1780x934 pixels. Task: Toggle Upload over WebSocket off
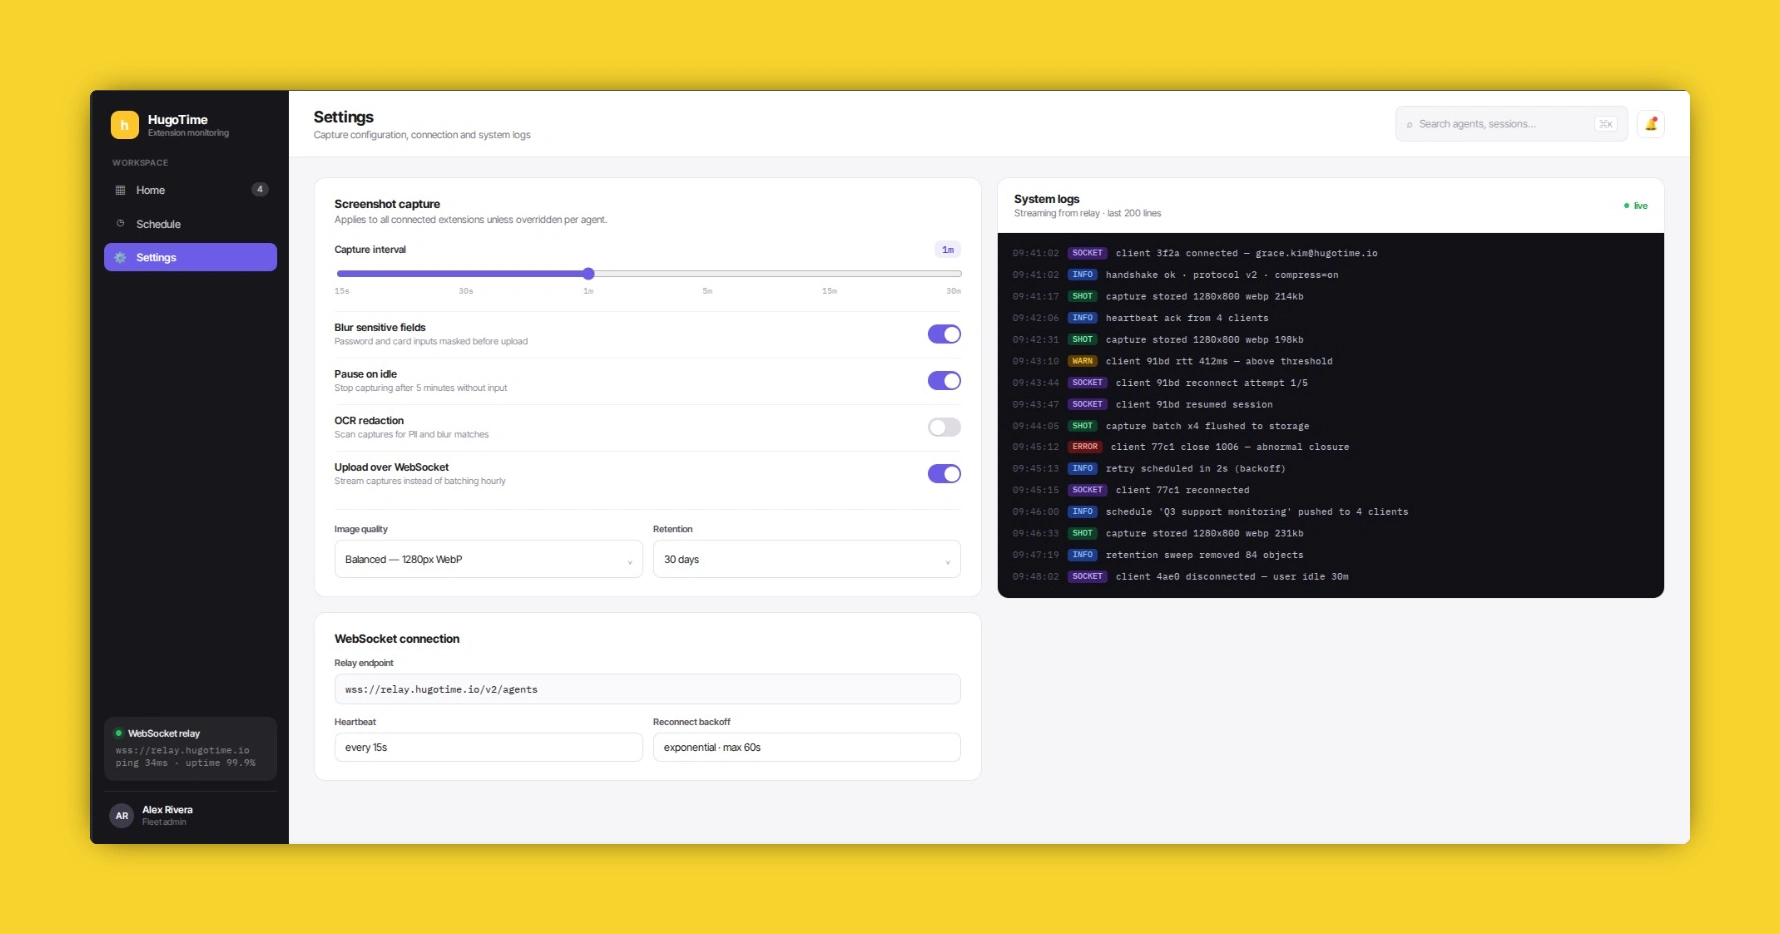[944, 474]
